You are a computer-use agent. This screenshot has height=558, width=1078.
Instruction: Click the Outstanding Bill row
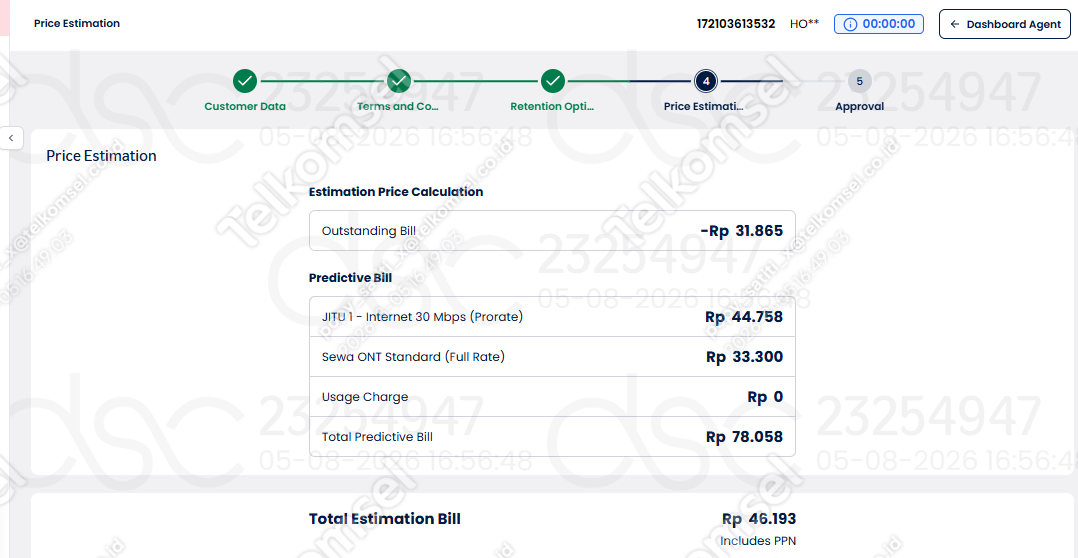[552, 231]
